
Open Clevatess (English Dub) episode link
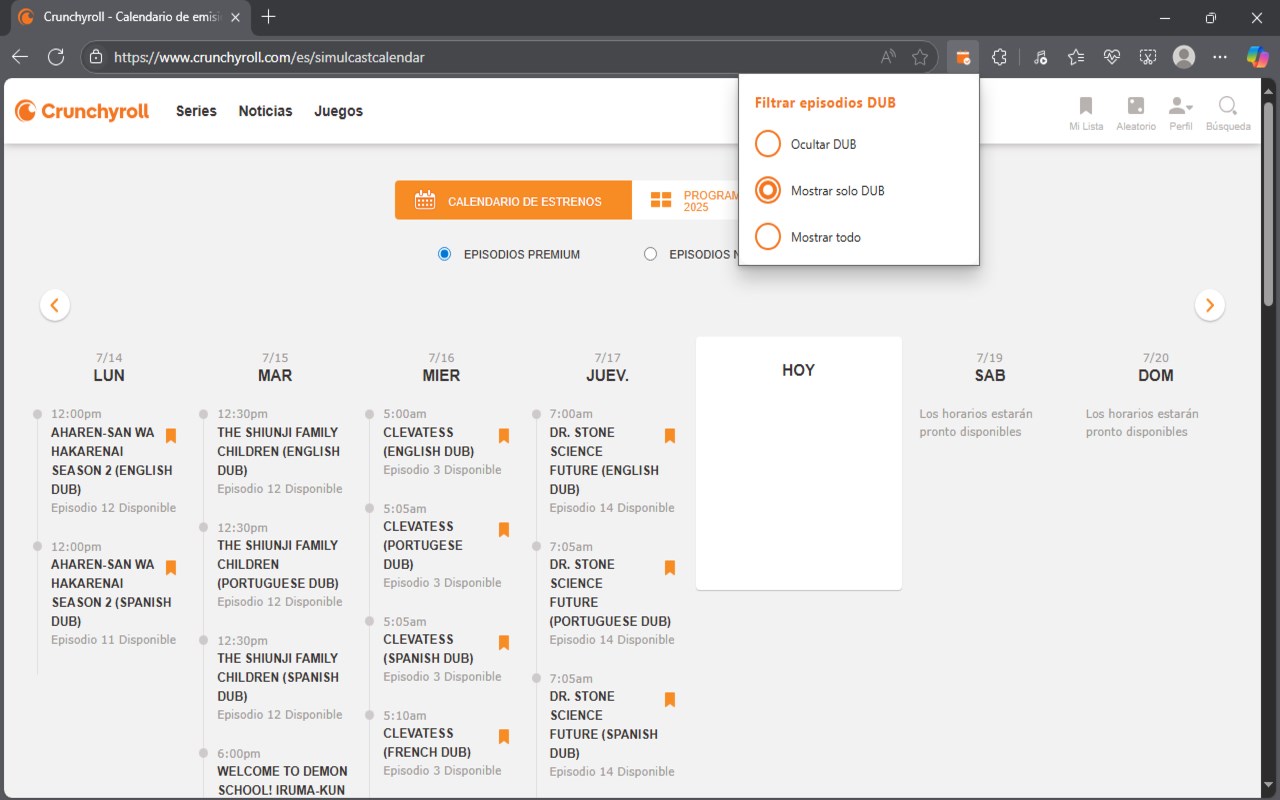coord(428,441)
